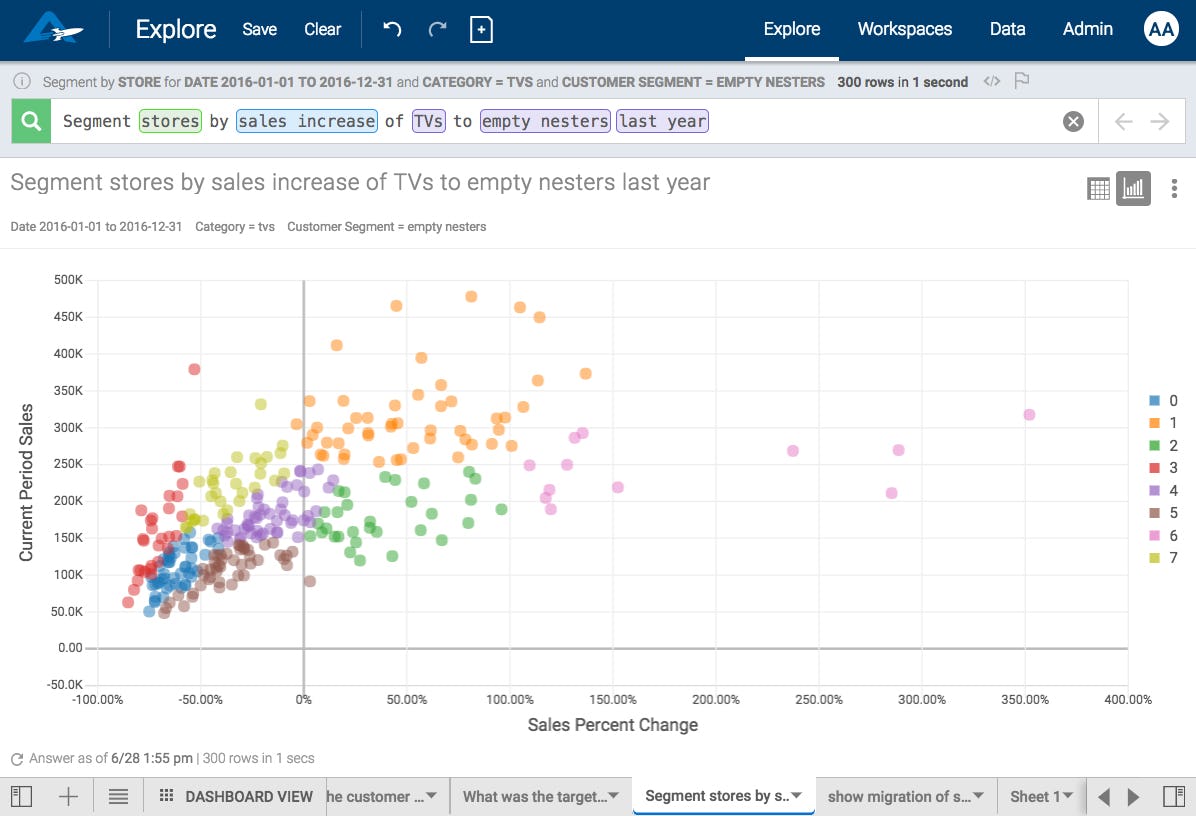Switch to 'What was the target...' sheet

(534, 796)
